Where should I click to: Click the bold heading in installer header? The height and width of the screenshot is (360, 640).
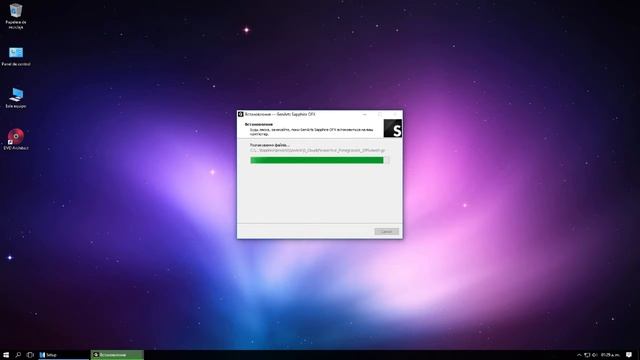tap(259, 124)
